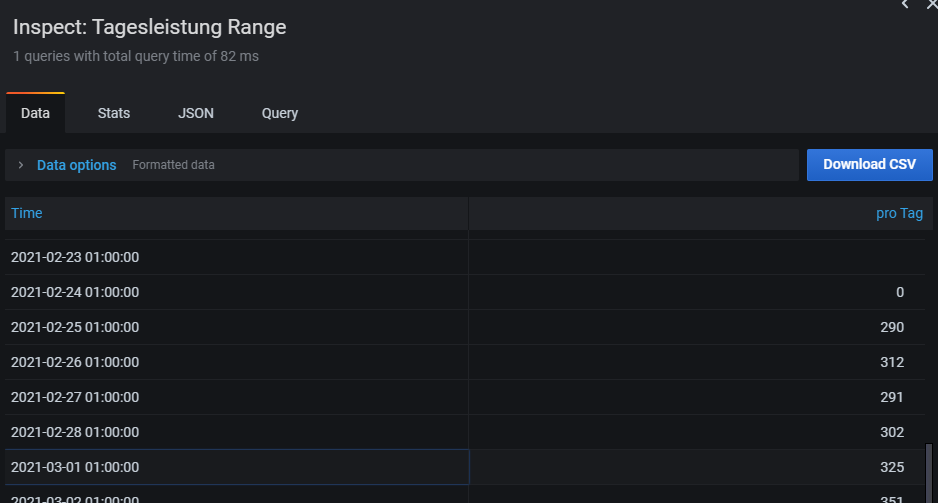The height and width of the screenshot is (503, 938).
Task: Select the 2021-02-24 01:00:00 time cell
Action: point(75,292)
